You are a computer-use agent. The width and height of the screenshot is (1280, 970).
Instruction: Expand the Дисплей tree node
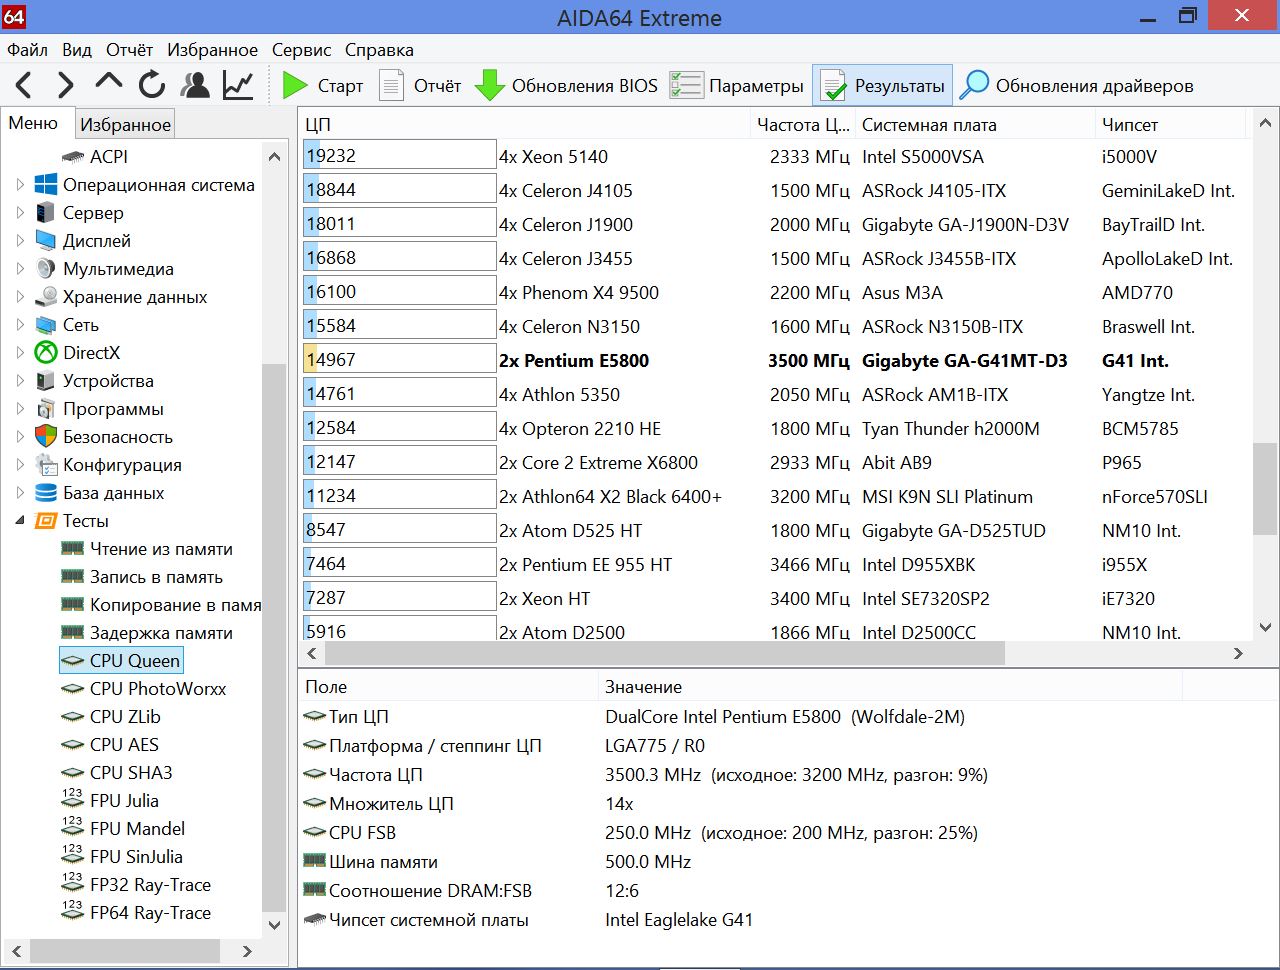point(20,241)
